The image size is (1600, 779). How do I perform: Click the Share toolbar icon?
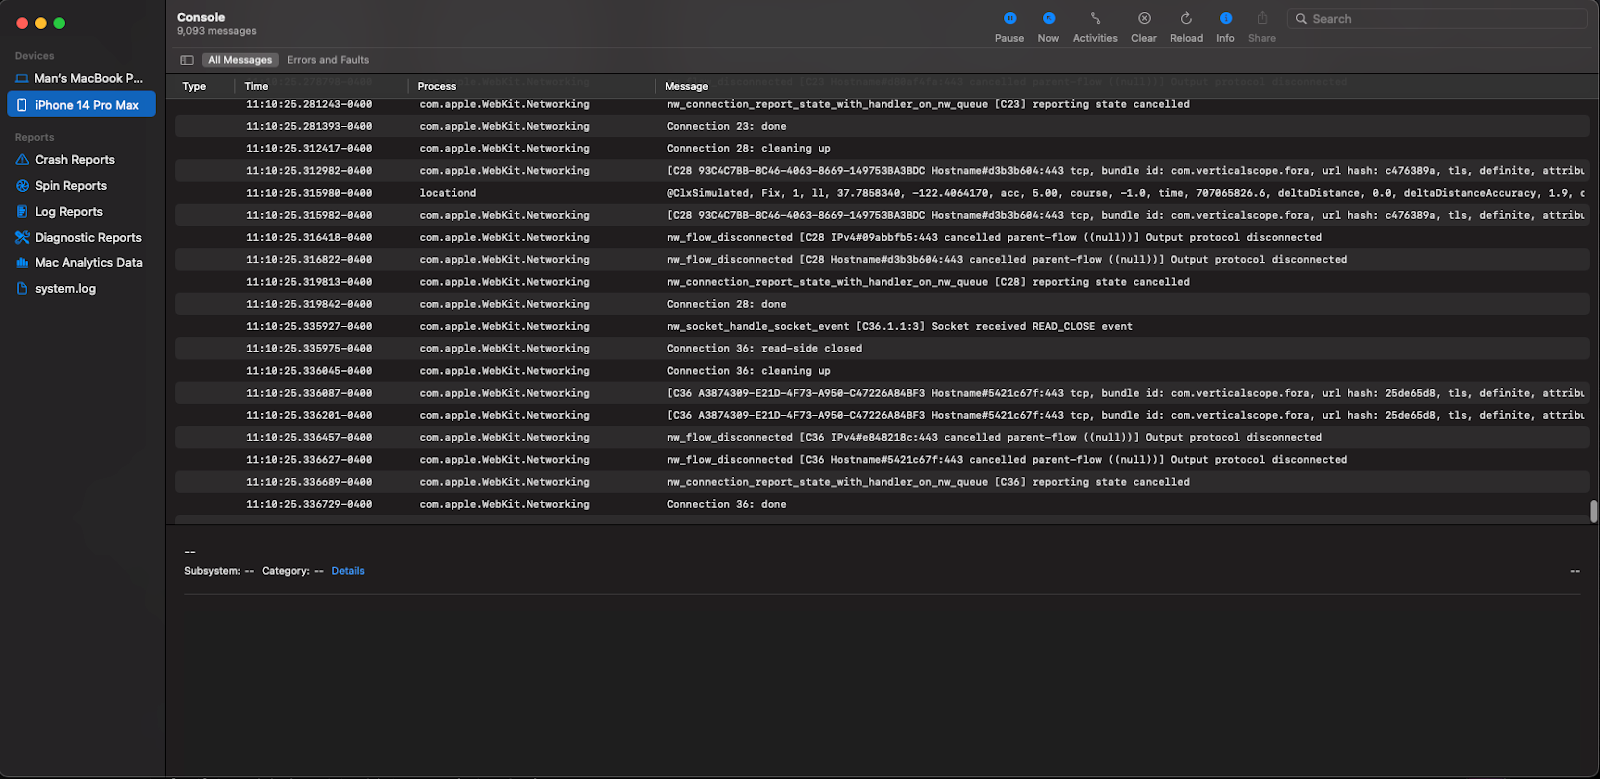[x=1262, y=26]
